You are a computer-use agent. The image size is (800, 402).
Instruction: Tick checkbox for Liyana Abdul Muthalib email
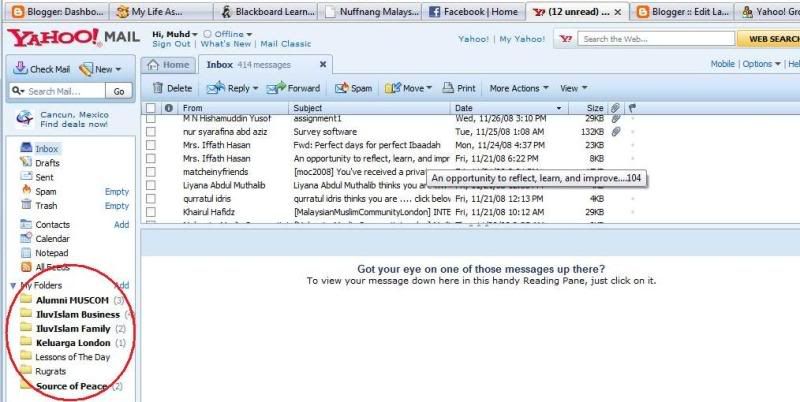click(x=151, y=185)
